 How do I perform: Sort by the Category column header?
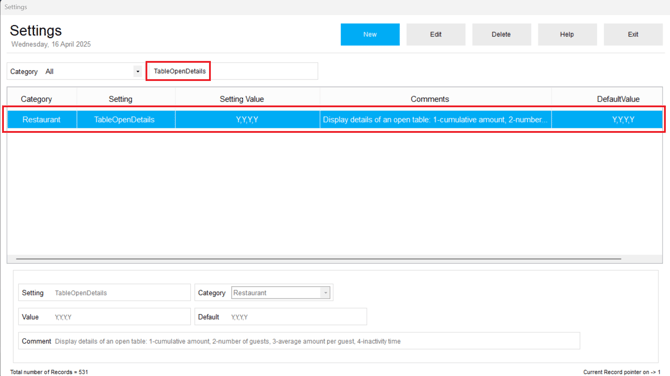(x=36, y=99)
